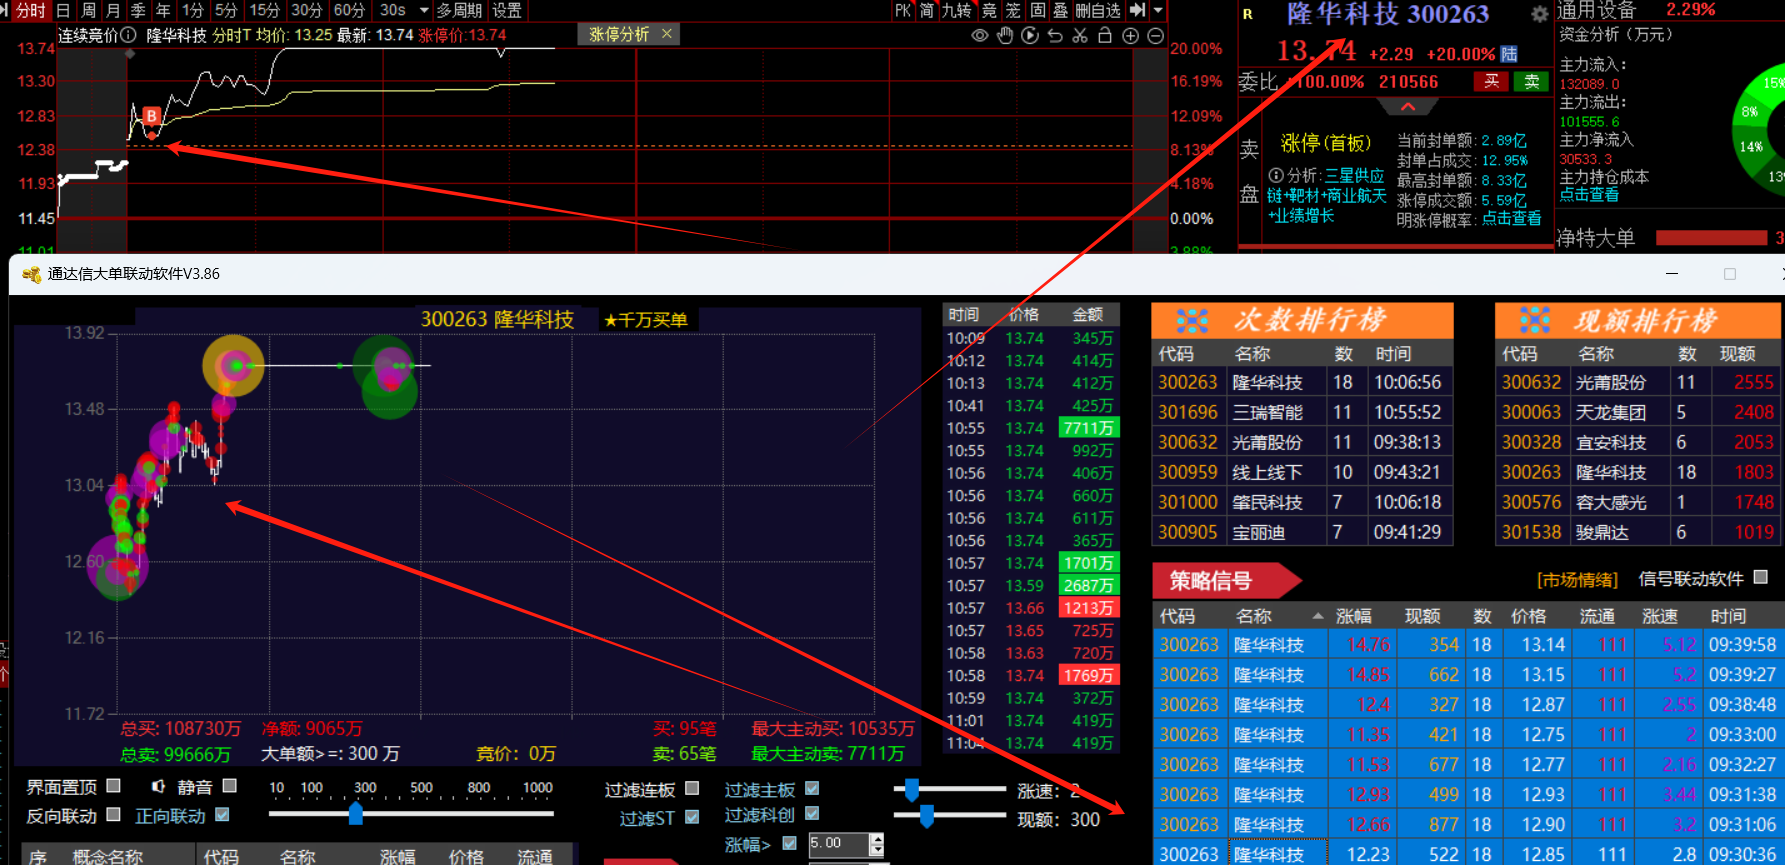The image size is (1785, 865).
Task: Enable the 过滤连板 checkbox
Action: tap(692, 788)
